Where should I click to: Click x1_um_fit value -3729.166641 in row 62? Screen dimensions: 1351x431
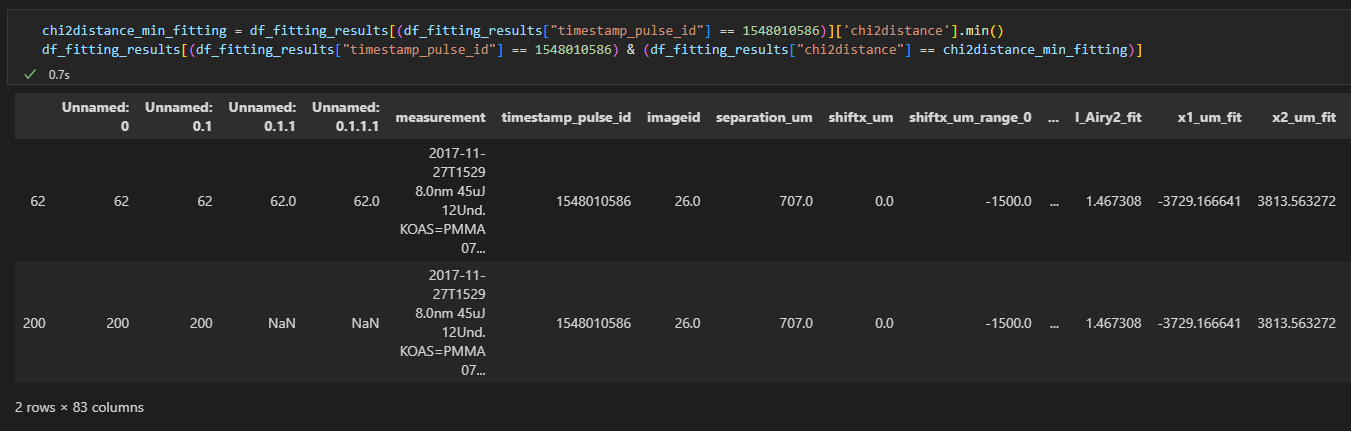click(x=1200, y=201)
